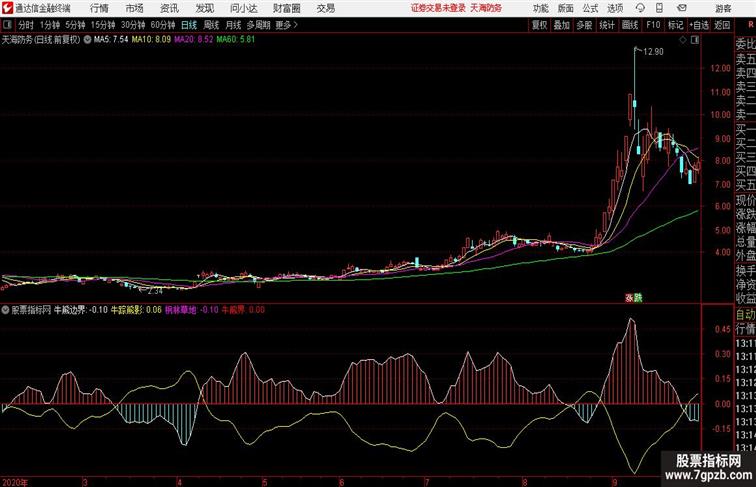Open the 选项 menu
Image resolution: width=756 pixels, height=487 pixels.
(x=615, y=8)
